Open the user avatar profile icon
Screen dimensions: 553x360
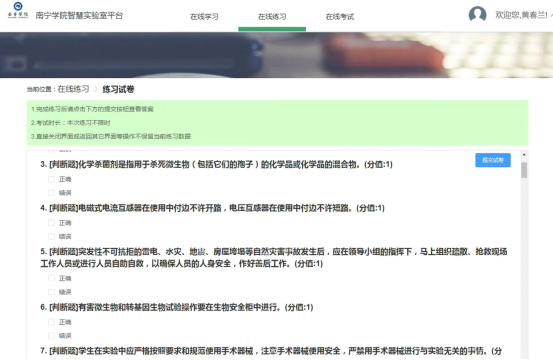(x=477, y=15)
